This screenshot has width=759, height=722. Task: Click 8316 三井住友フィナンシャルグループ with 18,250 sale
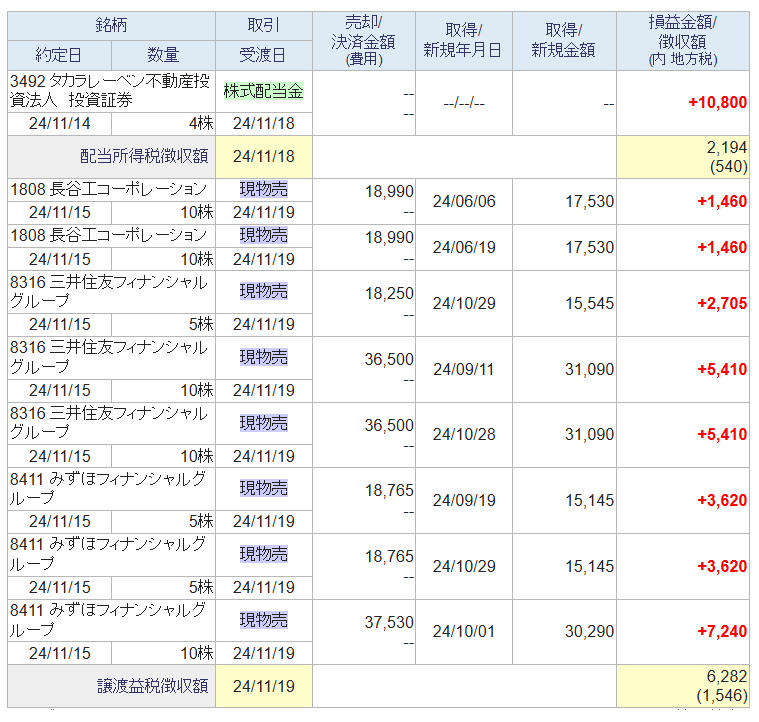pyautogui.click(x=111, y=292)
